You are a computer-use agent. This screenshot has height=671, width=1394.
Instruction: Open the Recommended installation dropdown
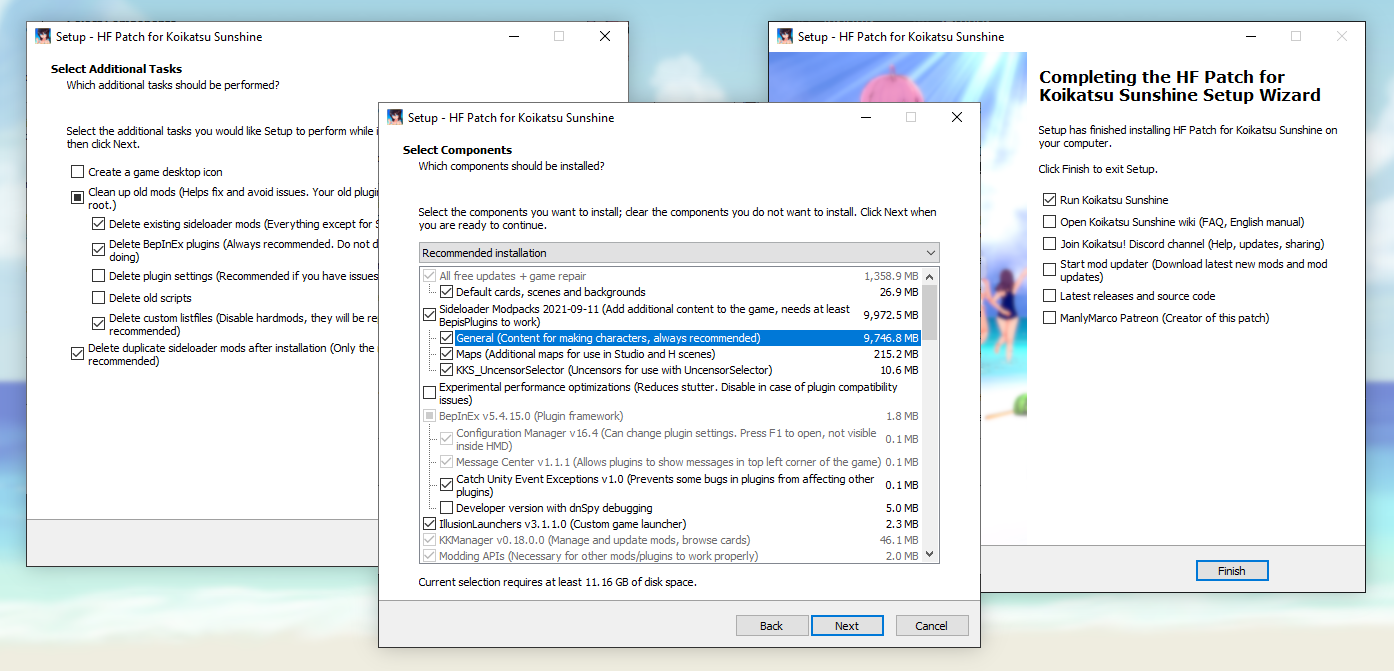pyautogui.click(x=679, y=253)
